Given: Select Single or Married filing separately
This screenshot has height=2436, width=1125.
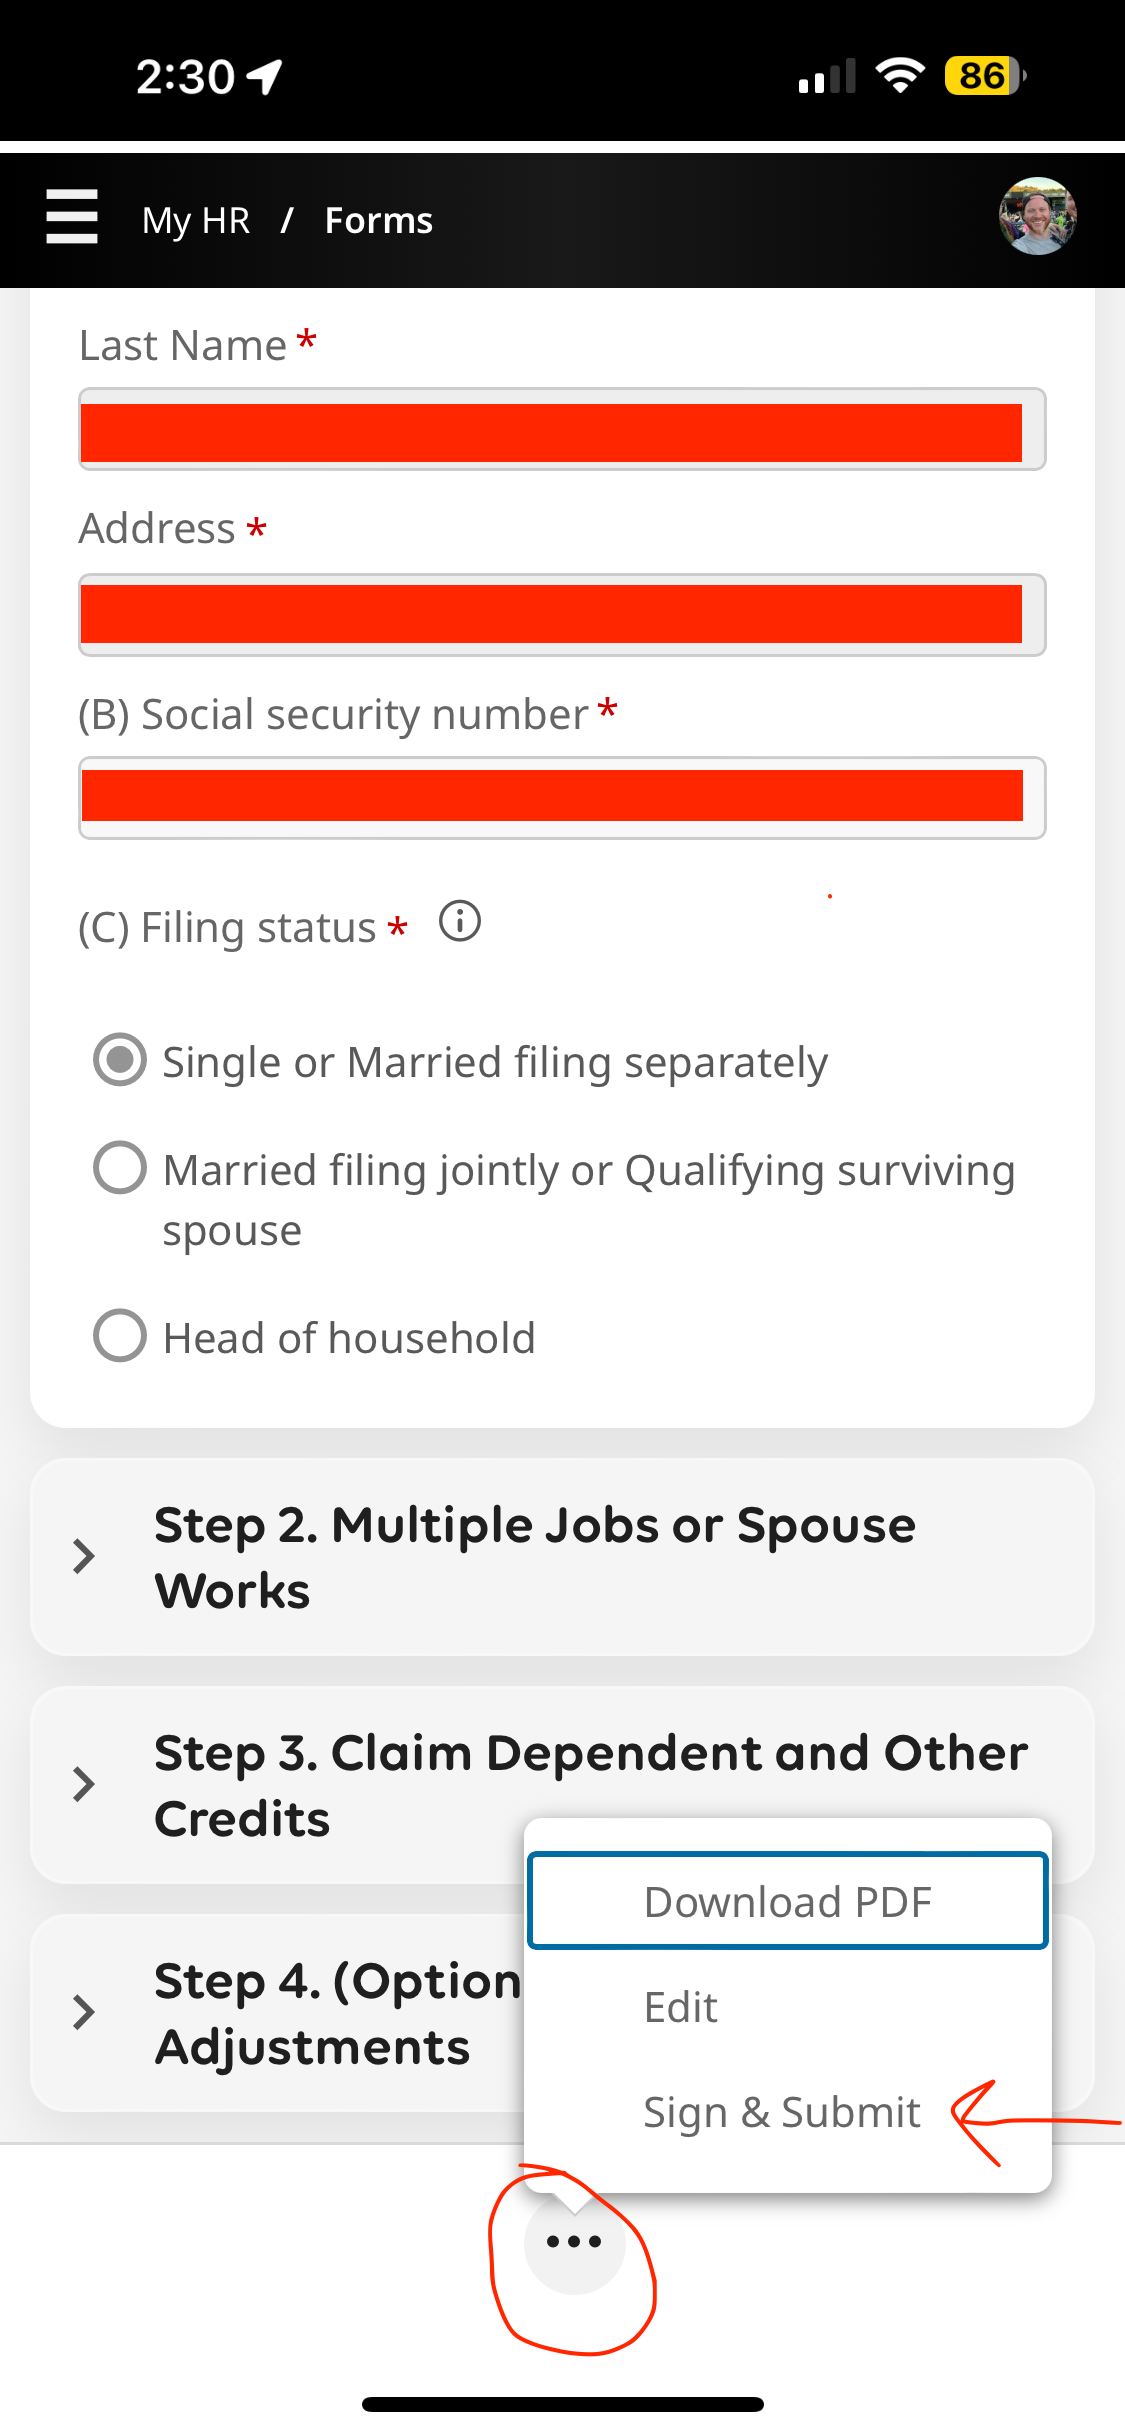Looking at the screenshot, I should tap(120, 1060).
